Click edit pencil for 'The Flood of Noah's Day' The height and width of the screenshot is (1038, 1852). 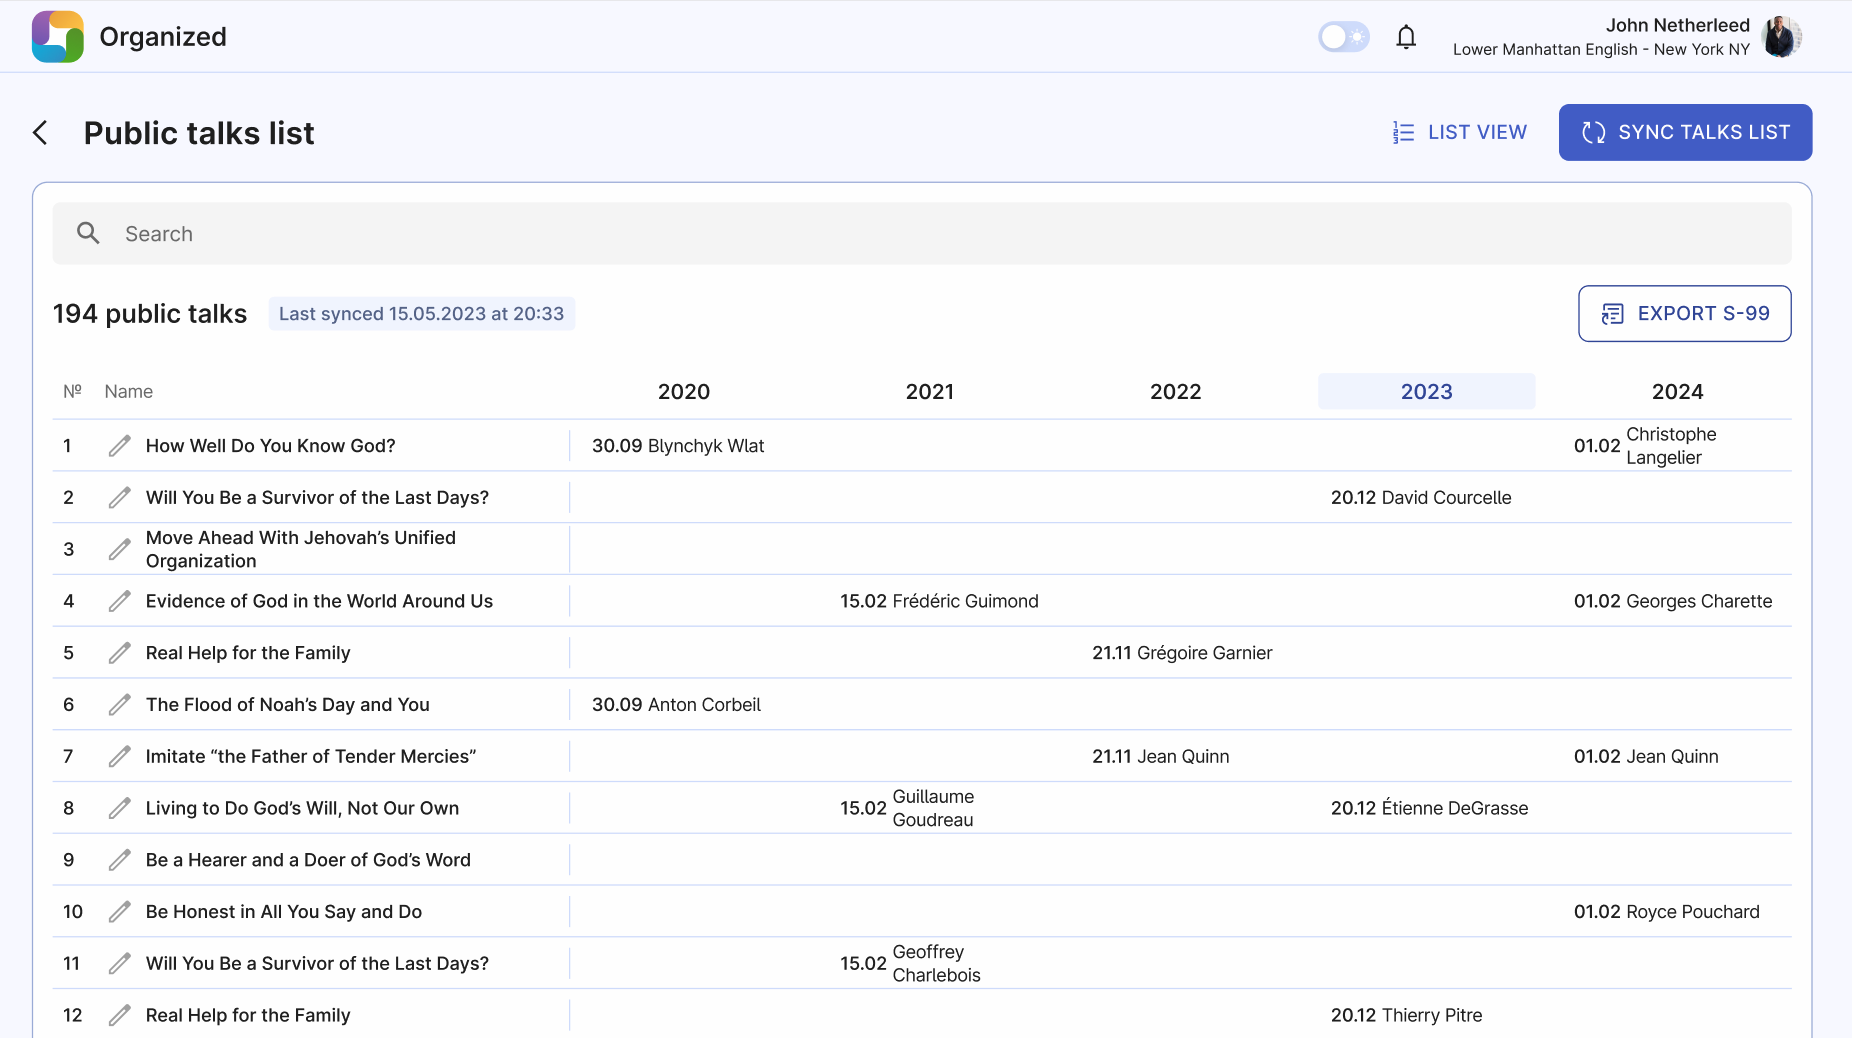tap(120, 705)
